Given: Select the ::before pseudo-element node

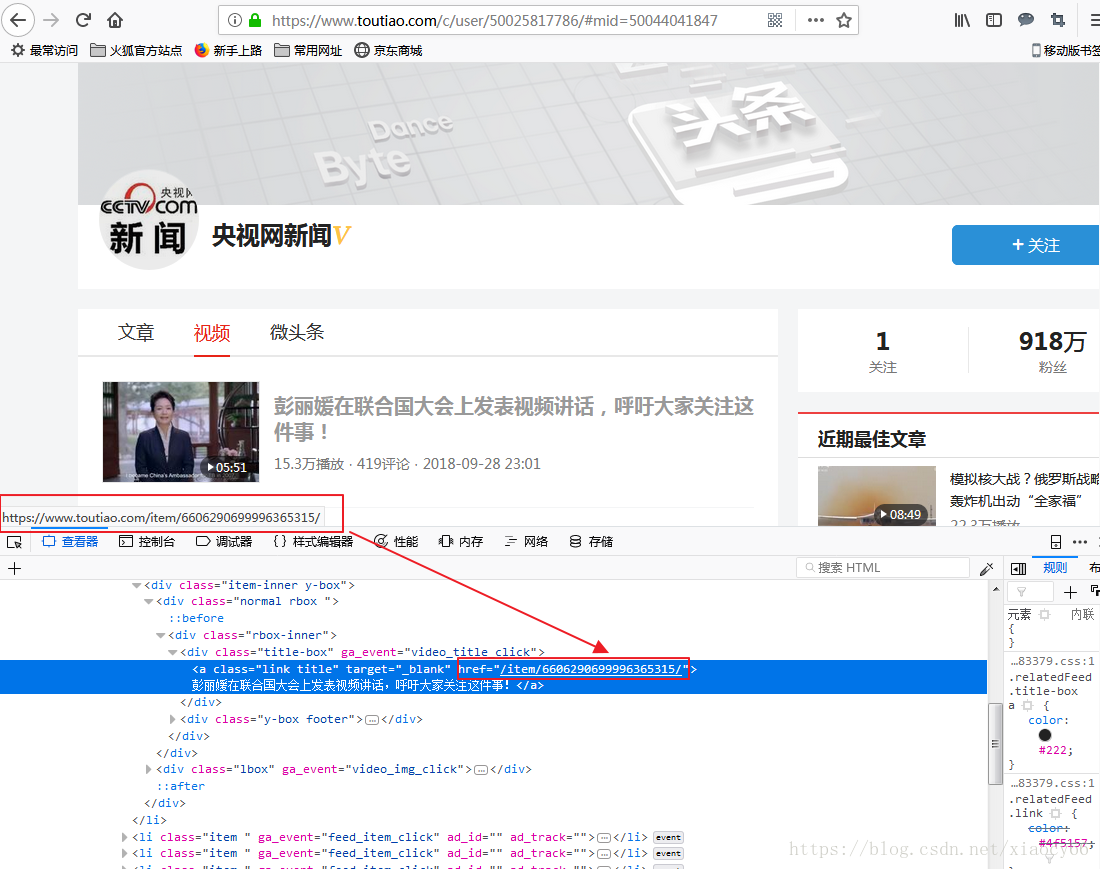Looking at the screenshot, I should click(x=196, y=619).
